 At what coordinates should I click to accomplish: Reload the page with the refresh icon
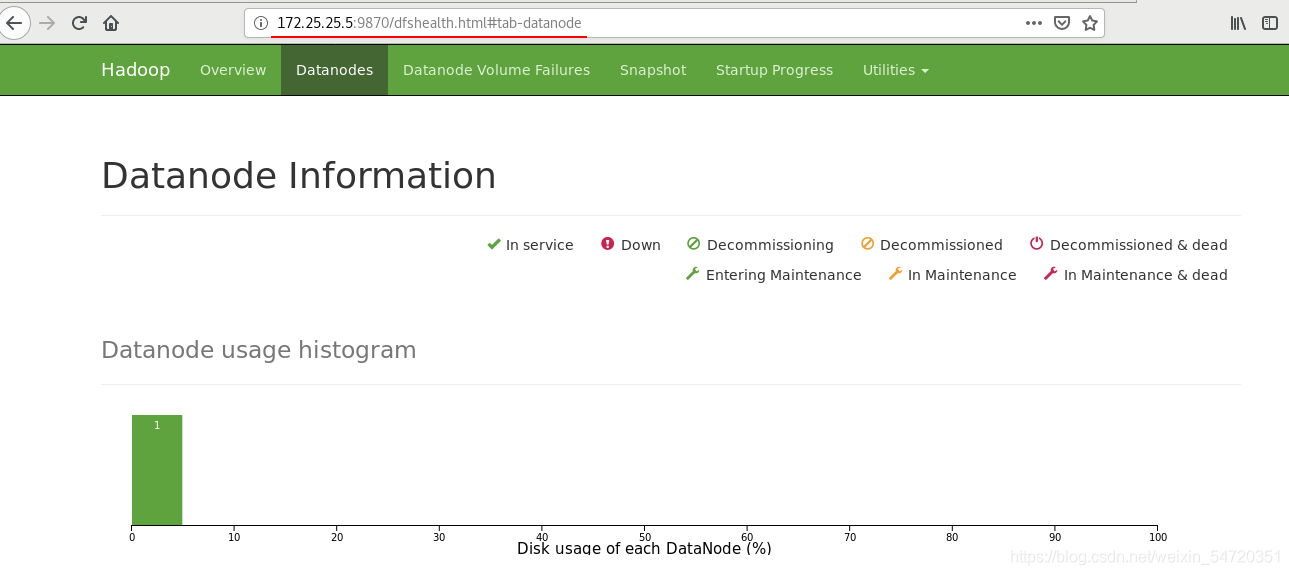[79, 23]
